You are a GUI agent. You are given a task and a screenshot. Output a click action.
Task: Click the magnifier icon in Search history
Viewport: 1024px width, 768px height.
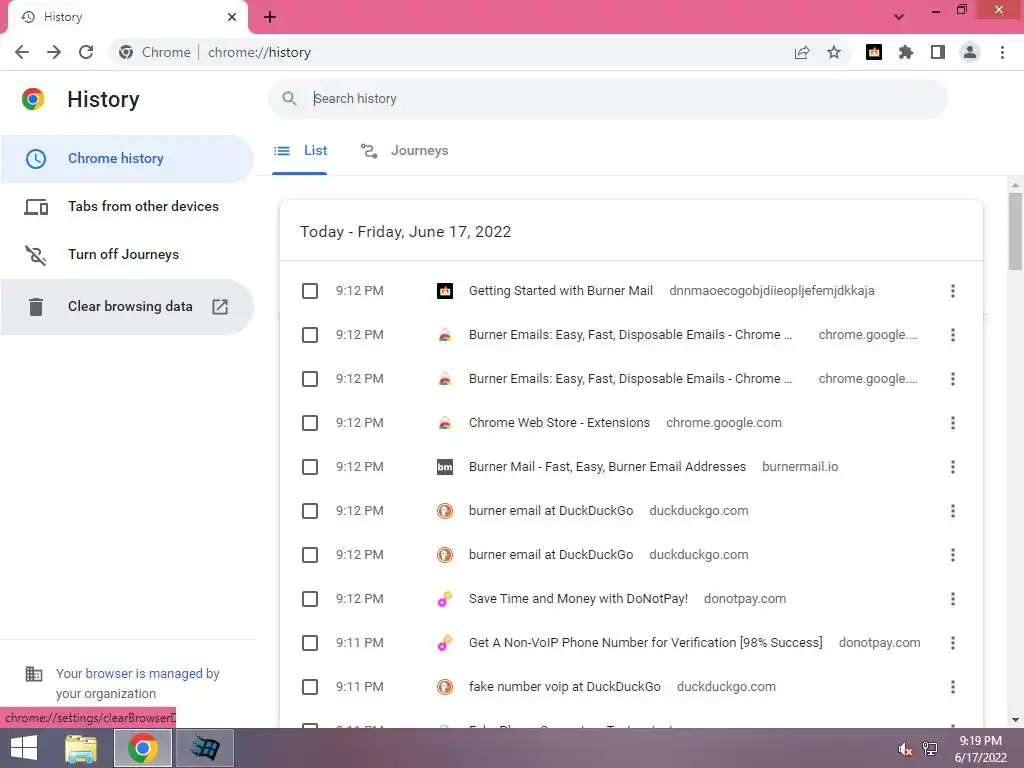click(x=289, y=99)
